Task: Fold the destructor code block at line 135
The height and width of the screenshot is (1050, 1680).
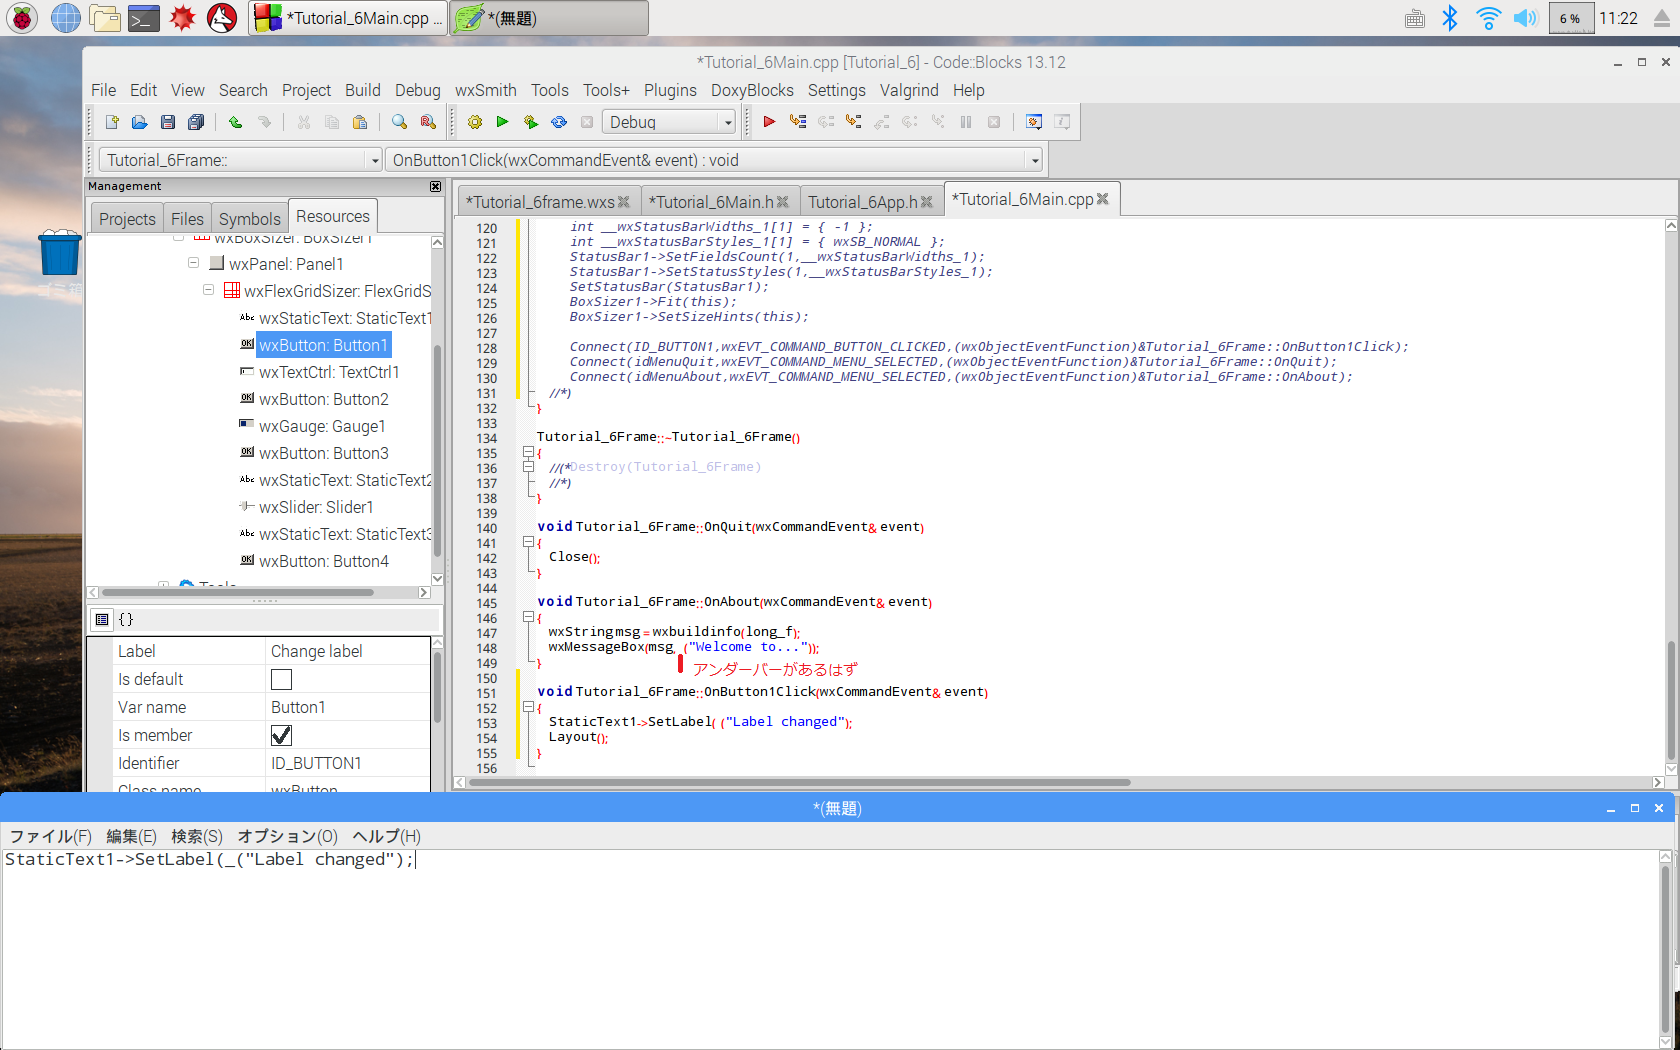Action: tap(528, 452)
